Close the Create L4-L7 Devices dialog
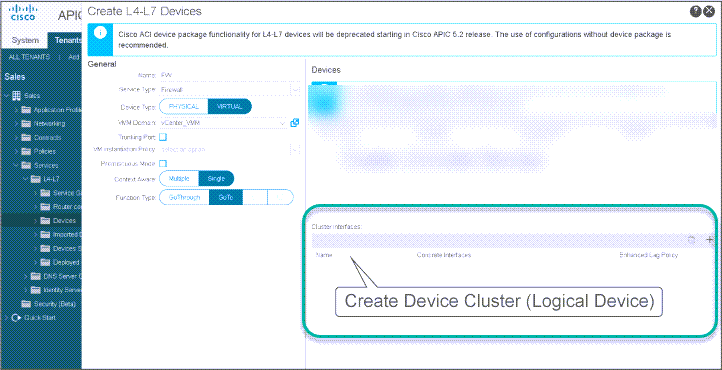722x370 pixels. click(x=709, y=12)
